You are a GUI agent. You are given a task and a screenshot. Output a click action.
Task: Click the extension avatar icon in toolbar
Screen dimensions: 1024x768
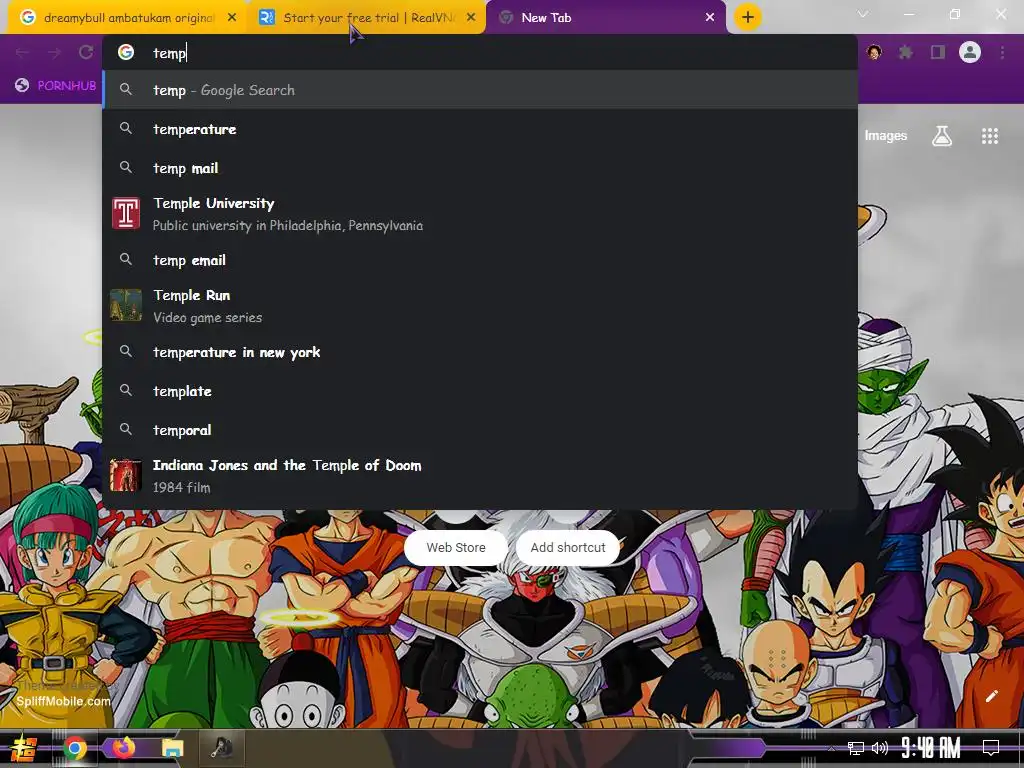(x=874, y=52)
